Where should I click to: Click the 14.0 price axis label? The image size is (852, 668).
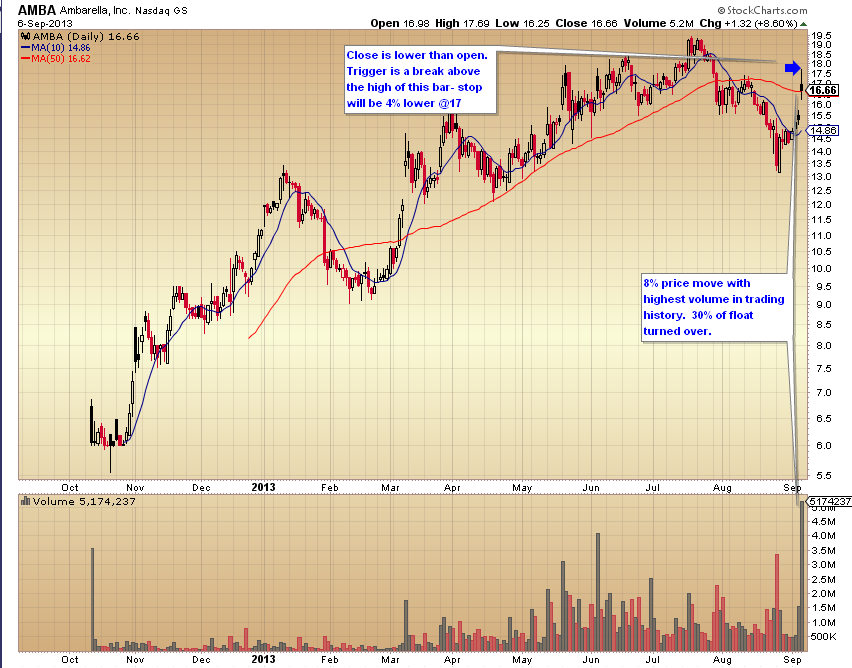(x=822, y=151)
